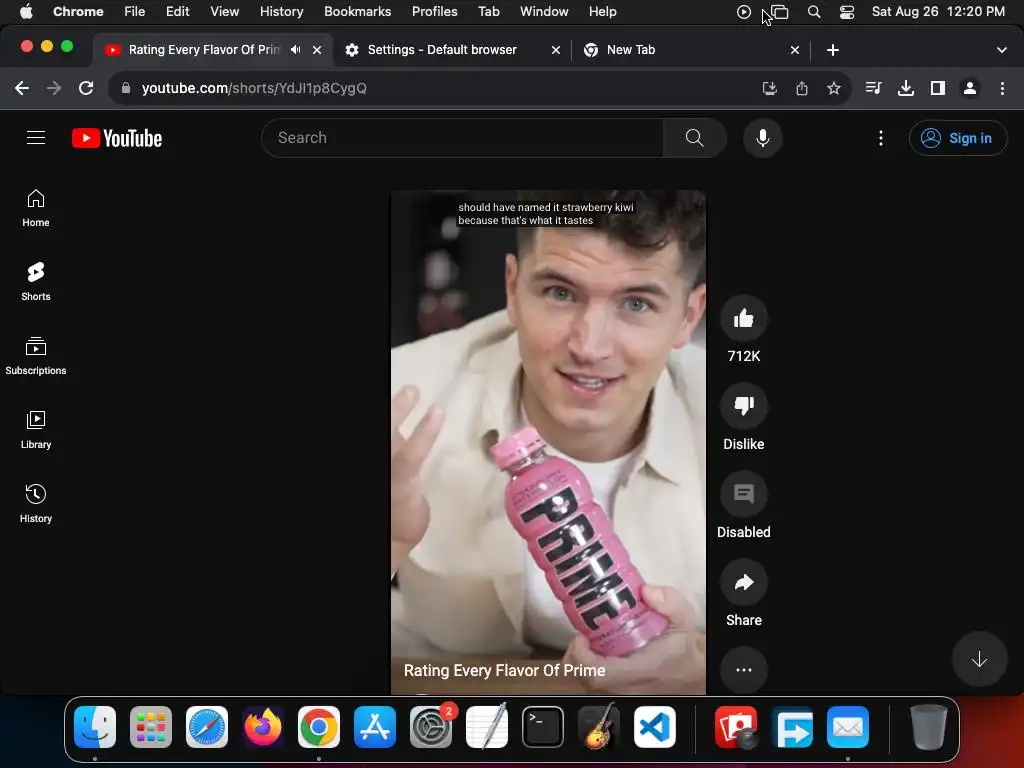Open Chrome three-dot customize menu

pos(1002,88)
